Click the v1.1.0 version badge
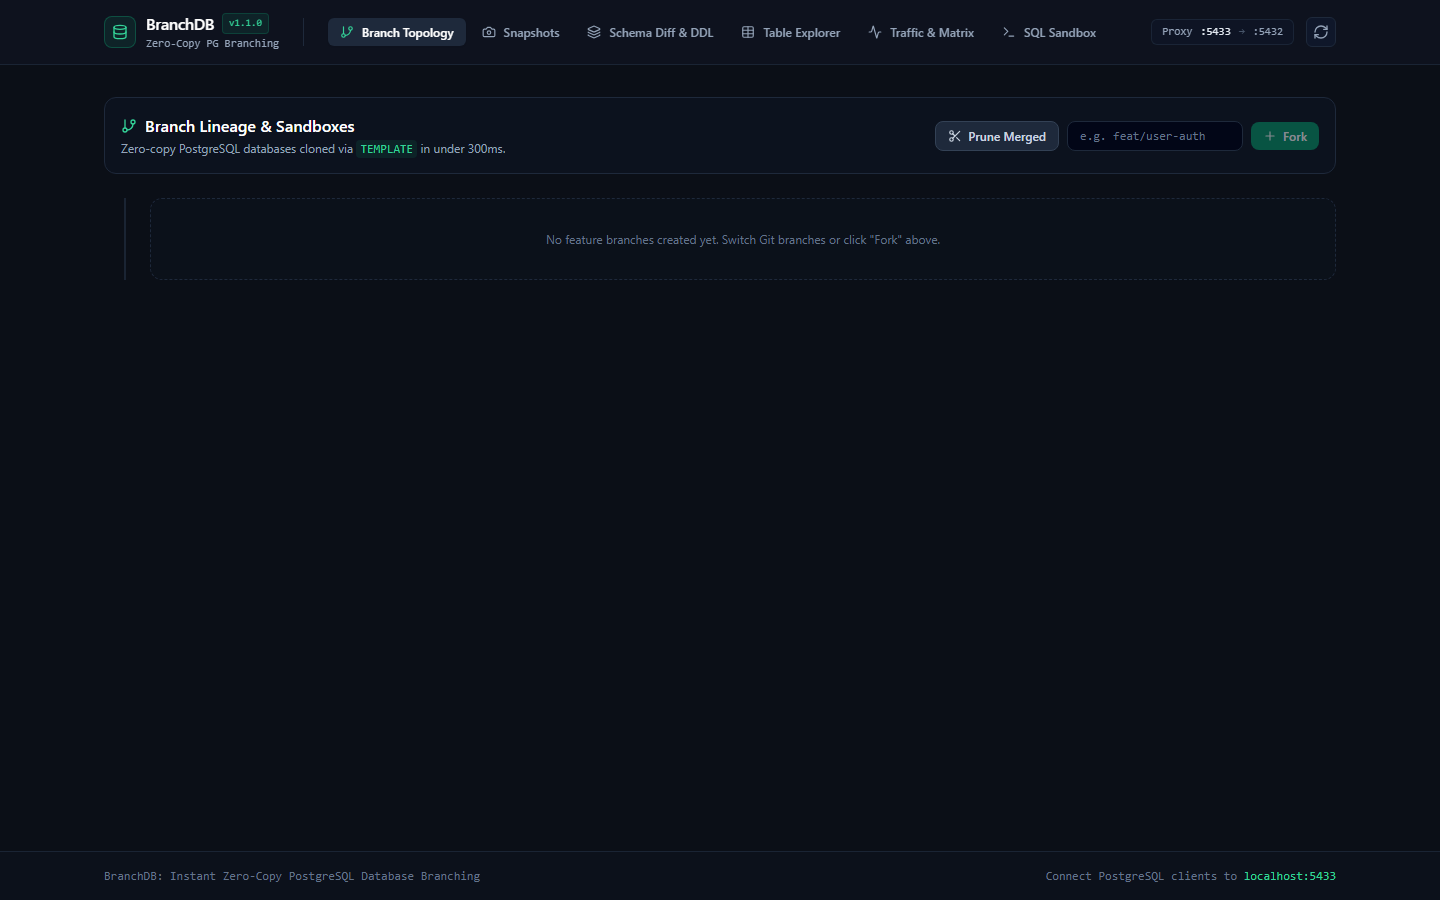 pos(245,23)
